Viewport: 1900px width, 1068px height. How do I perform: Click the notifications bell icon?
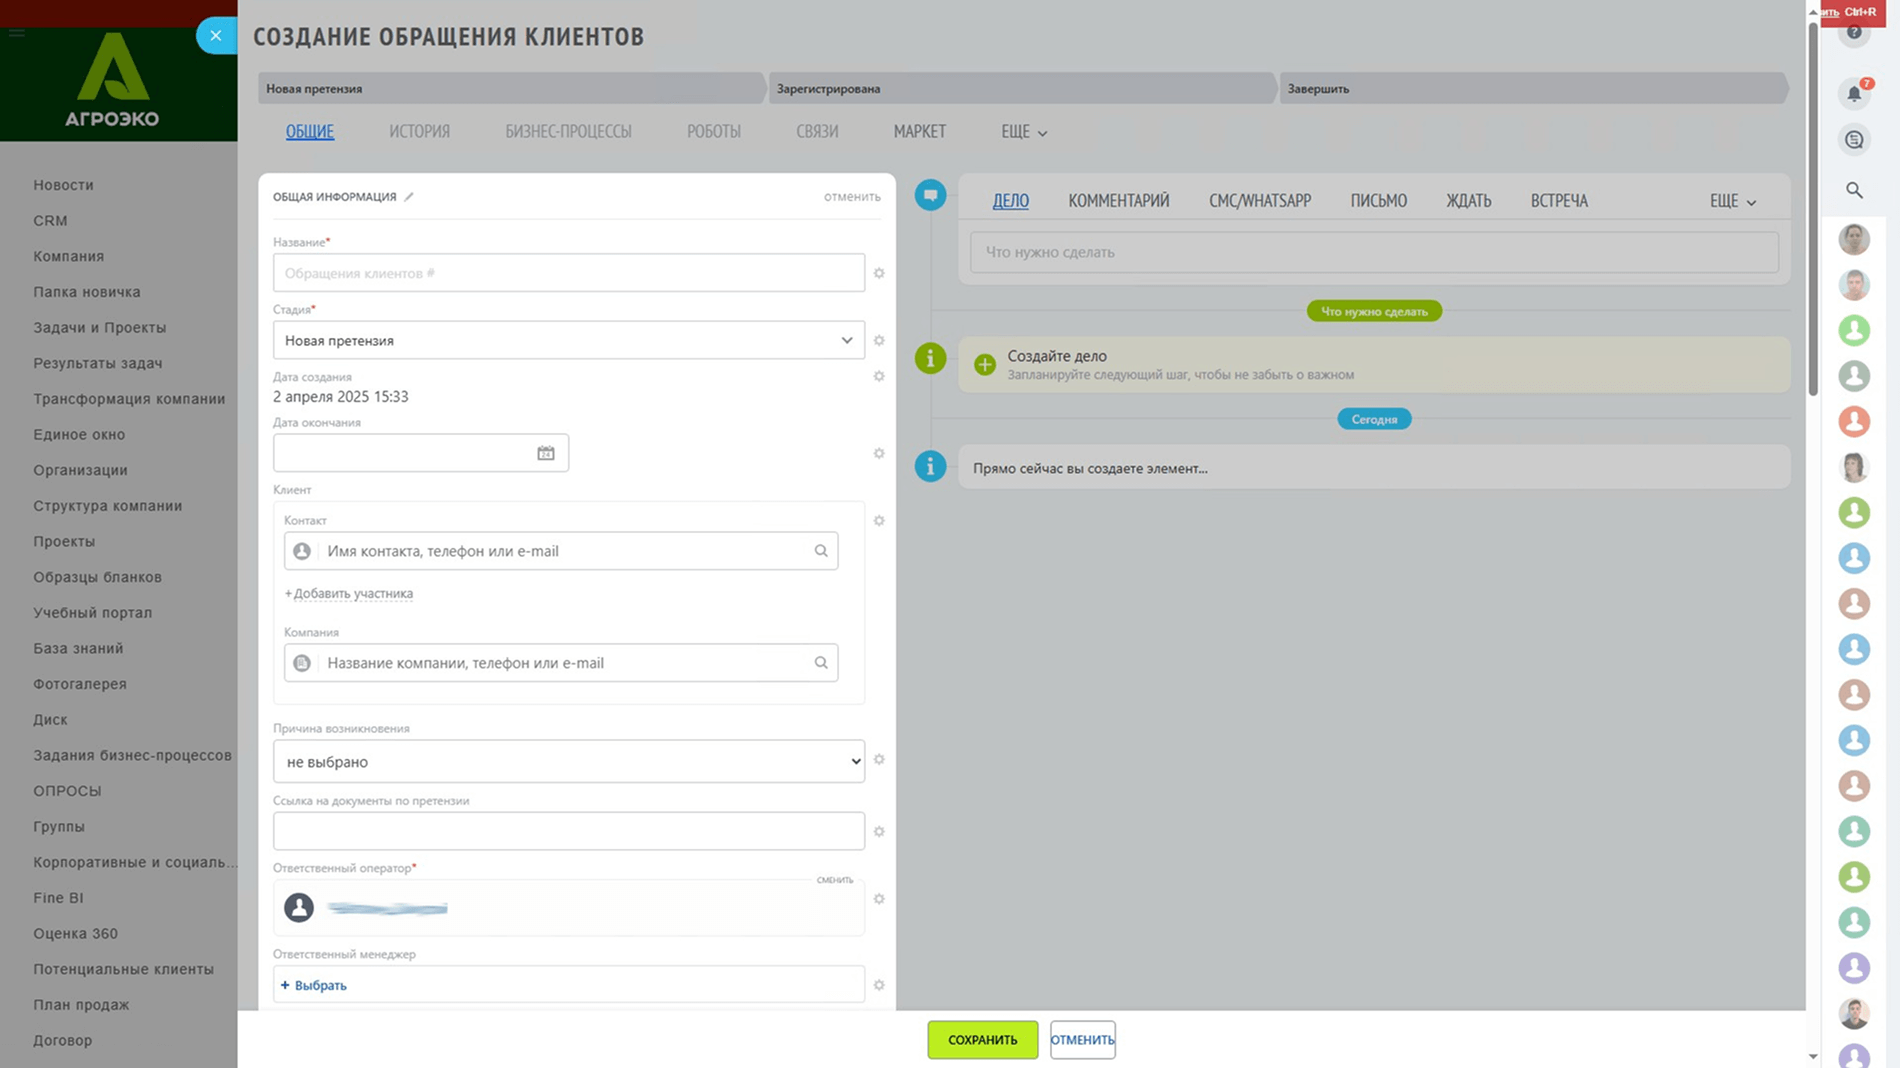(x=1853, y=93)
